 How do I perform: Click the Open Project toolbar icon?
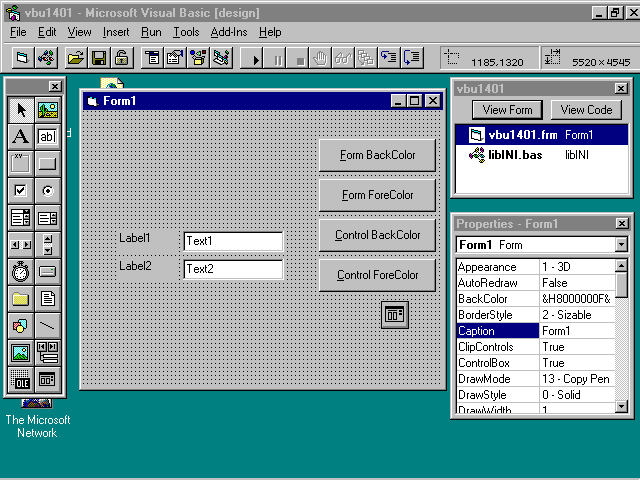(x=75, y=58)
